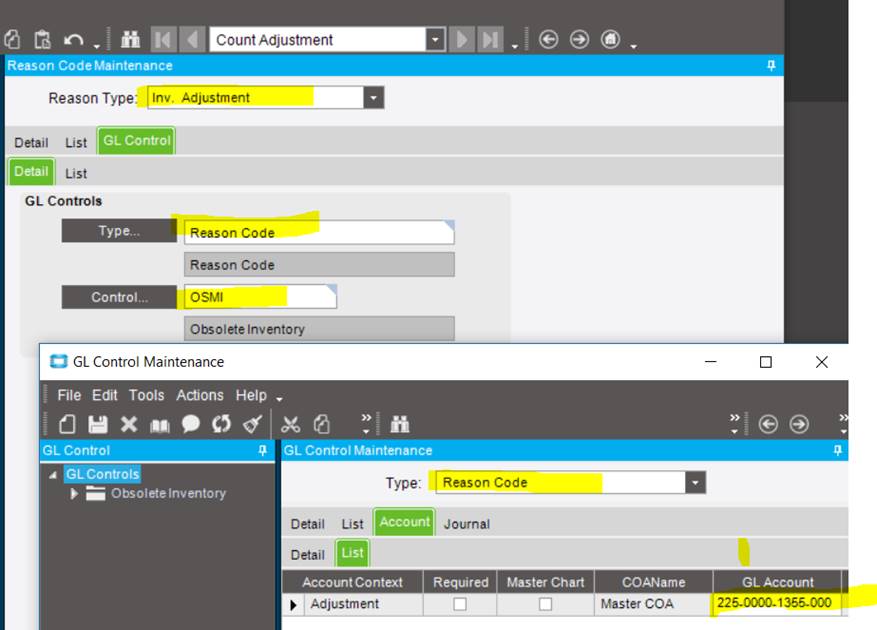Collapse the GL Controls tree node
This screenshot has width=877, height=630.
[x=53, y=475]
